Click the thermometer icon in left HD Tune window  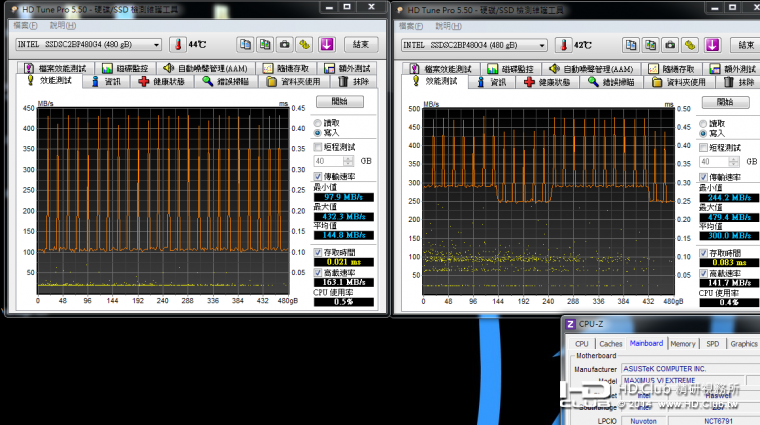178,45
